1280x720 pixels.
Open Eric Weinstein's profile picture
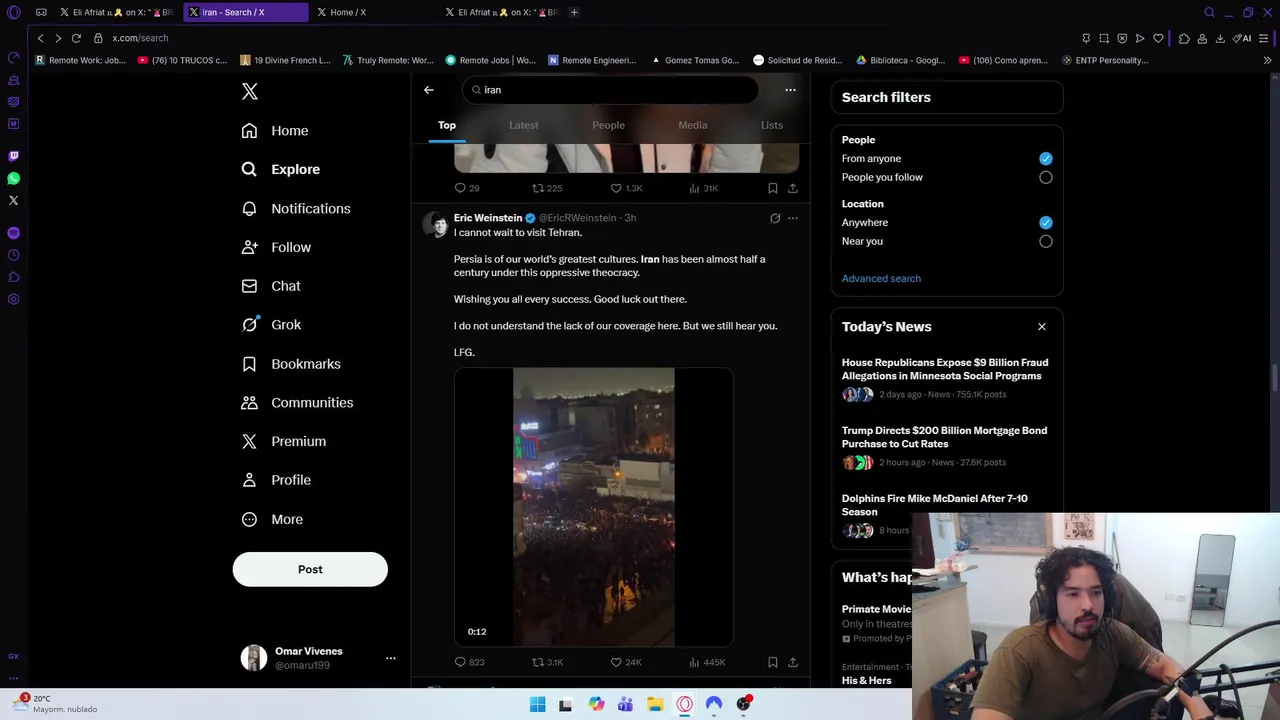coord(434,224)
